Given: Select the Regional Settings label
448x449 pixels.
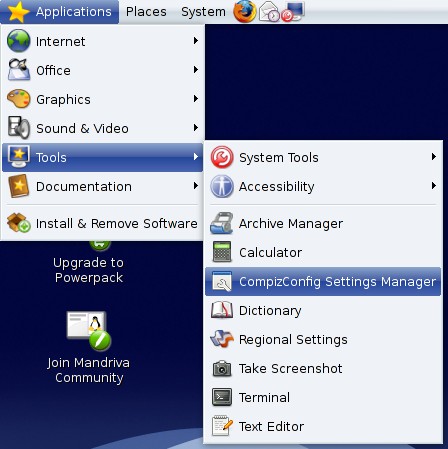Looking at the screenshot, I should tap(293, 340).
